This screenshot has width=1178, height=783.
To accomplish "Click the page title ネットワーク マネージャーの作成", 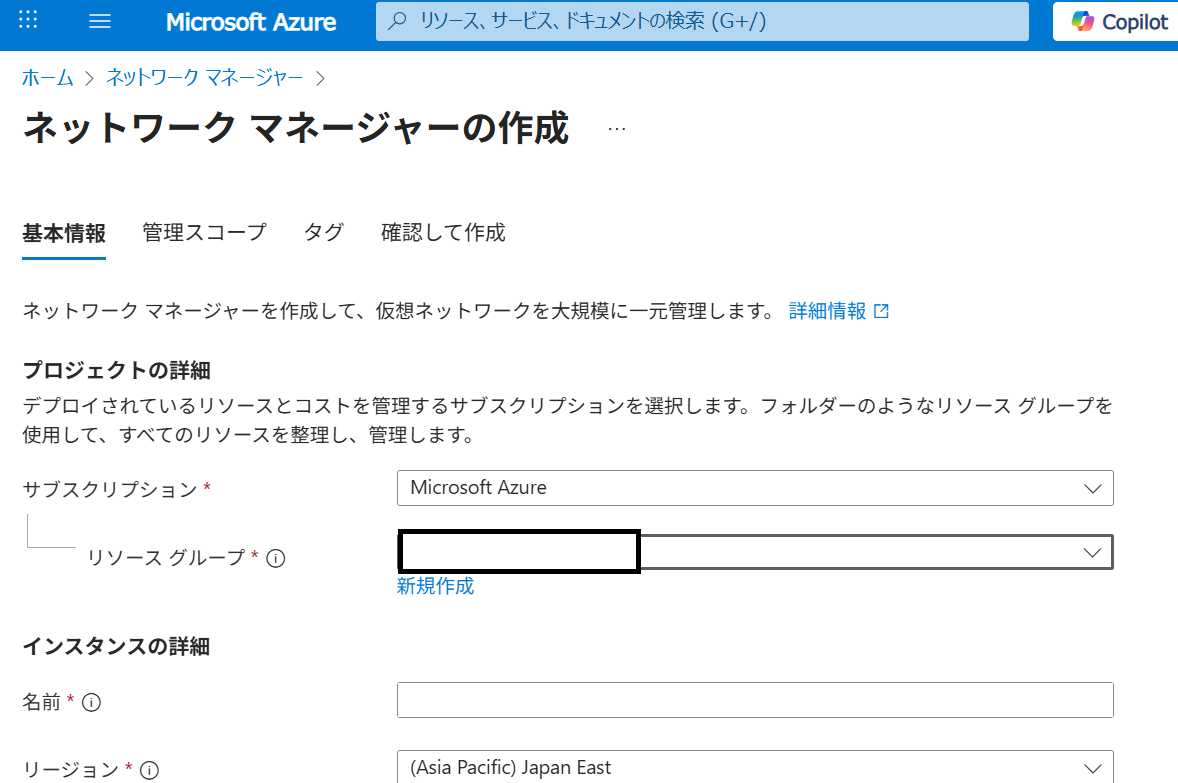I will tap(296, 128).
